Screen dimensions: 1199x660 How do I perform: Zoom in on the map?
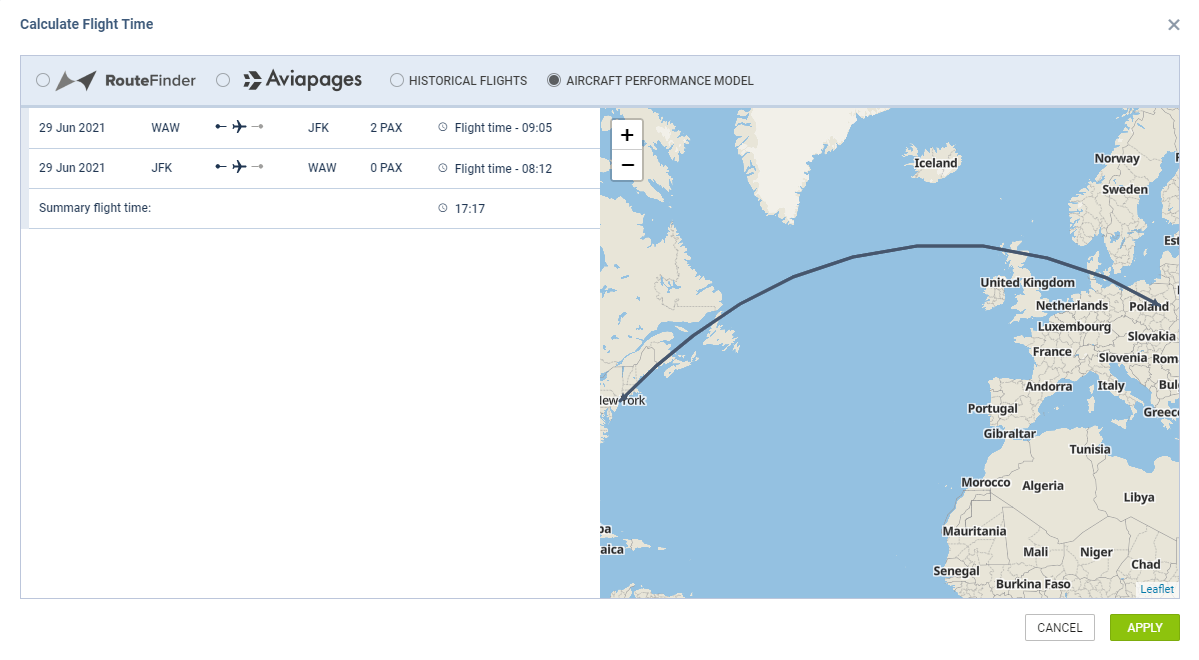pos(626,134)
